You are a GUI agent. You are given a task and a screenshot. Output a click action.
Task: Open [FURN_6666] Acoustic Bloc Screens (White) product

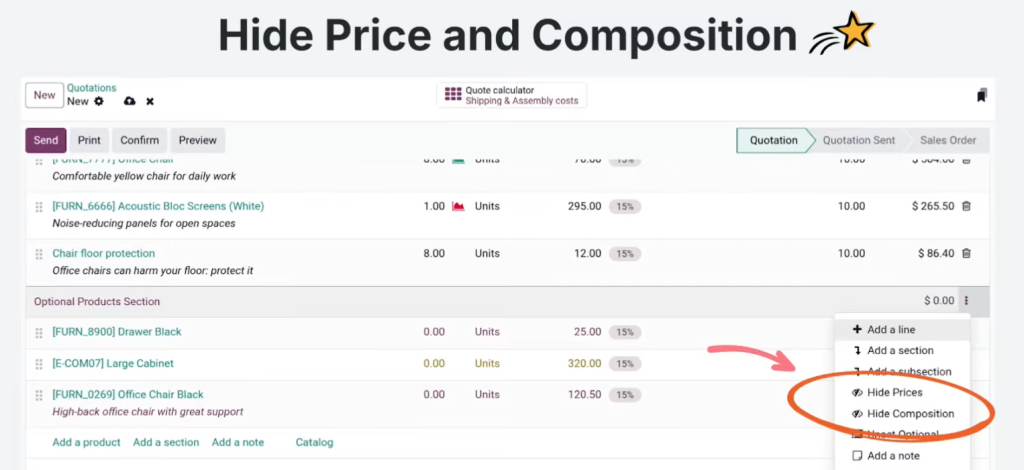158,206
